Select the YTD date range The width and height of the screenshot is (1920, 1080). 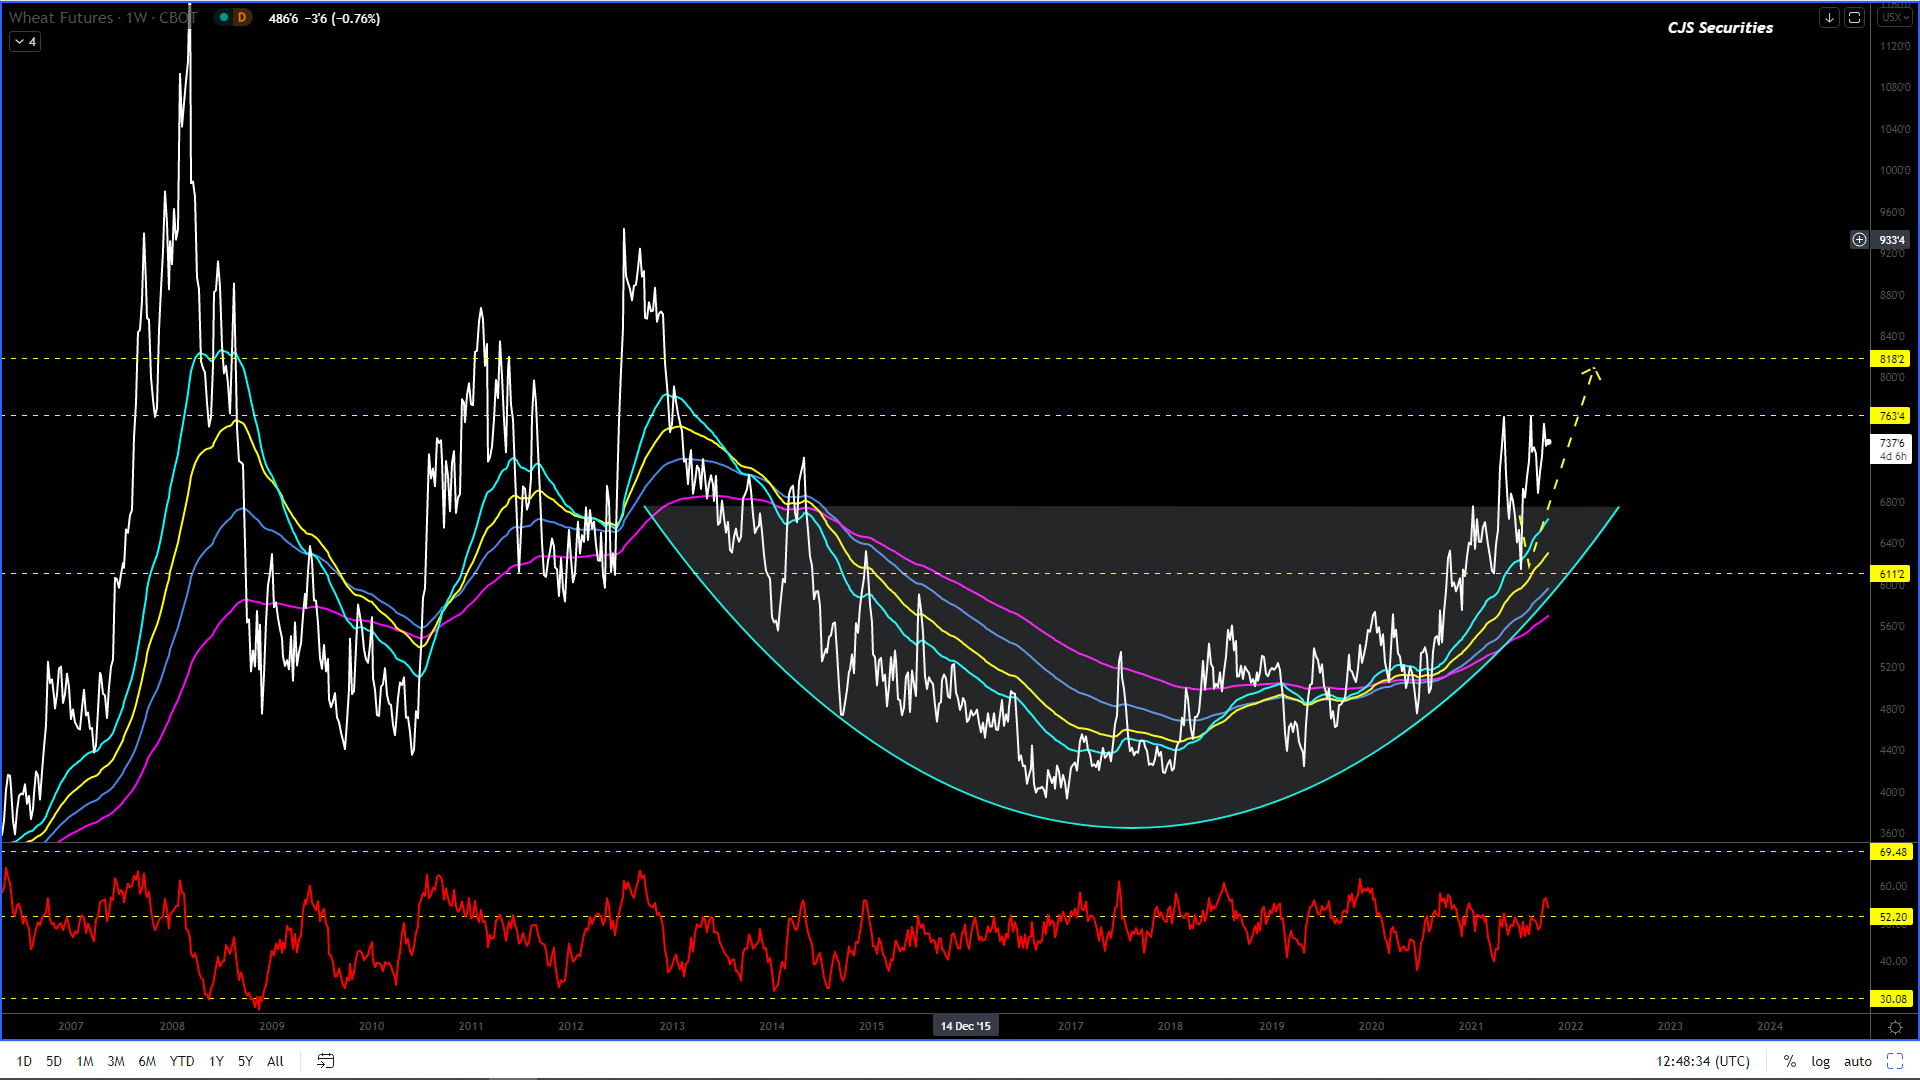[182, 1061]
